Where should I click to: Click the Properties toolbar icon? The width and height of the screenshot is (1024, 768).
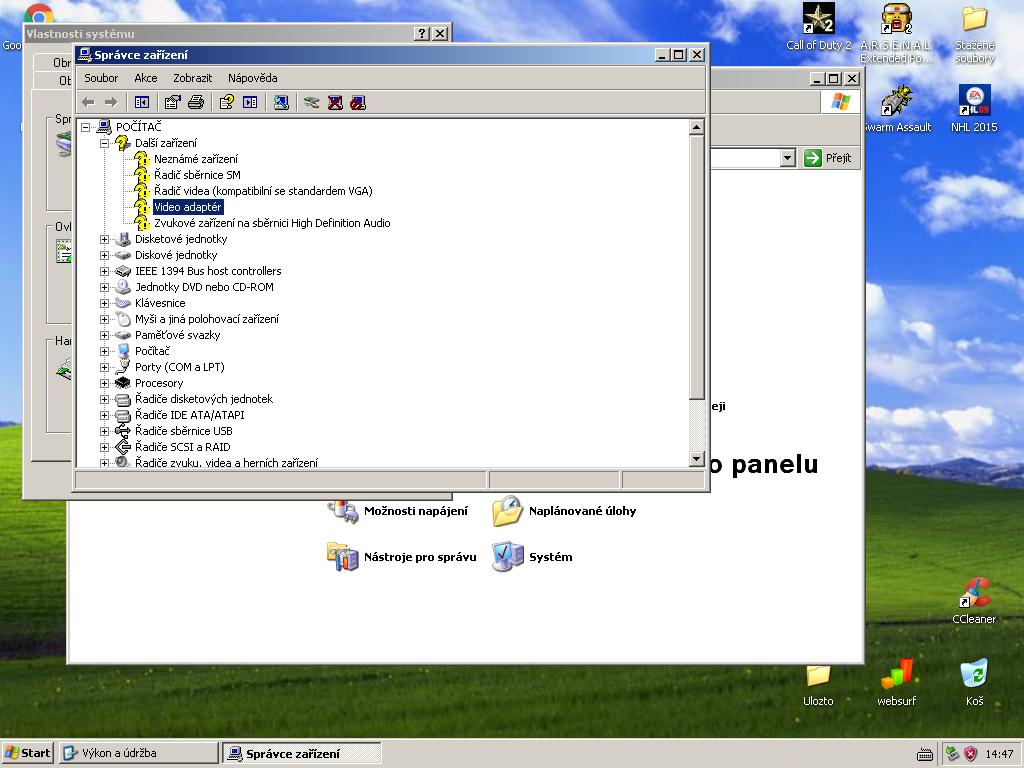173,102
